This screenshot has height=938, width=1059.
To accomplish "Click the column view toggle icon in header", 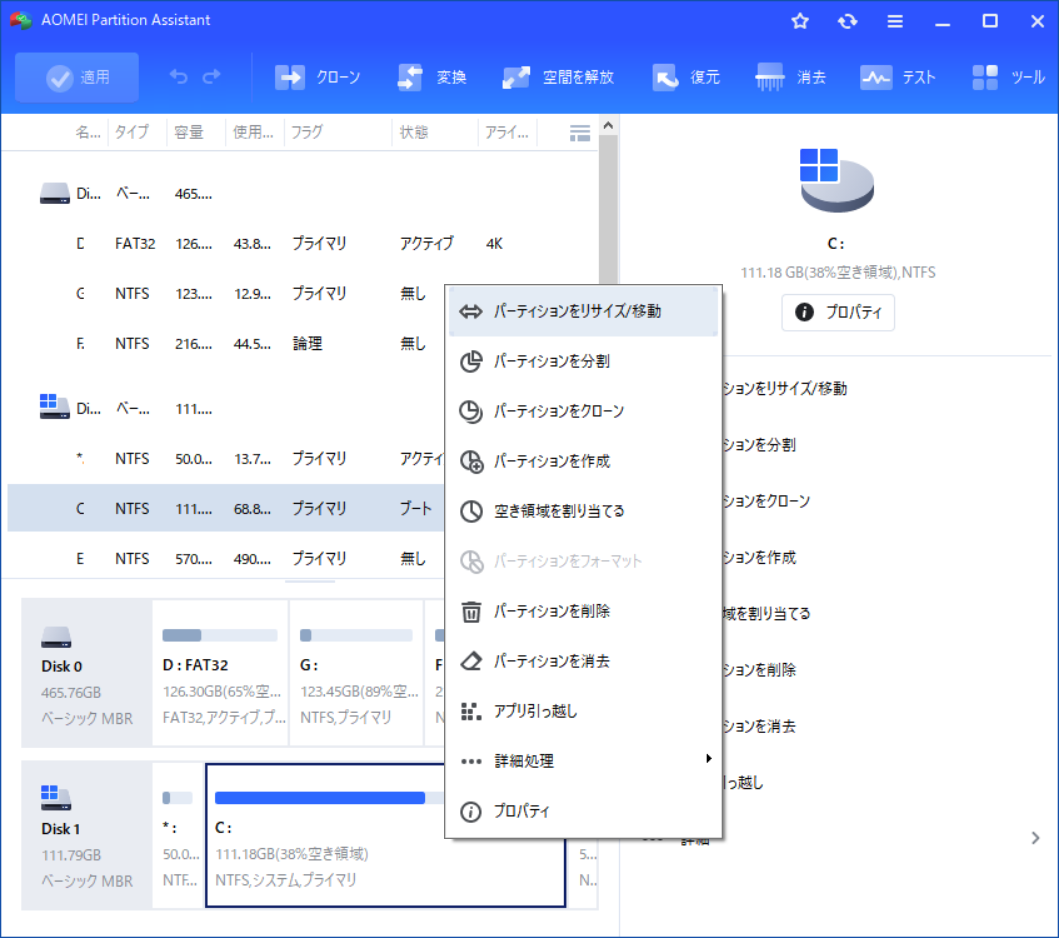I will (x=579, y=133).
